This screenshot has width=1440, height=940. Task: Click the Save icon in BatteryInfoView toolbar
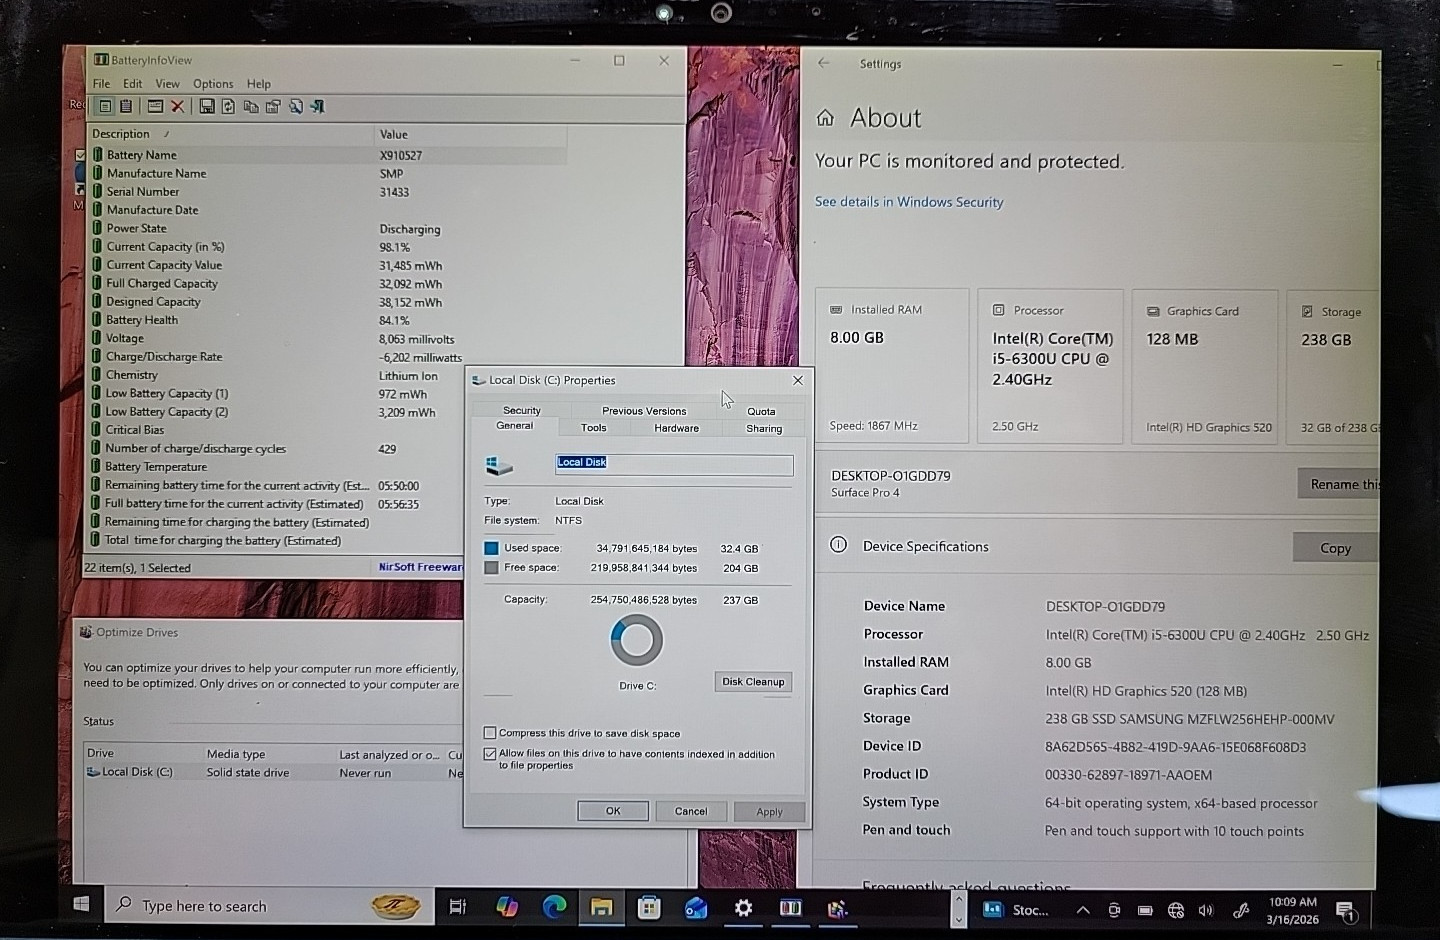coord(207,106)
